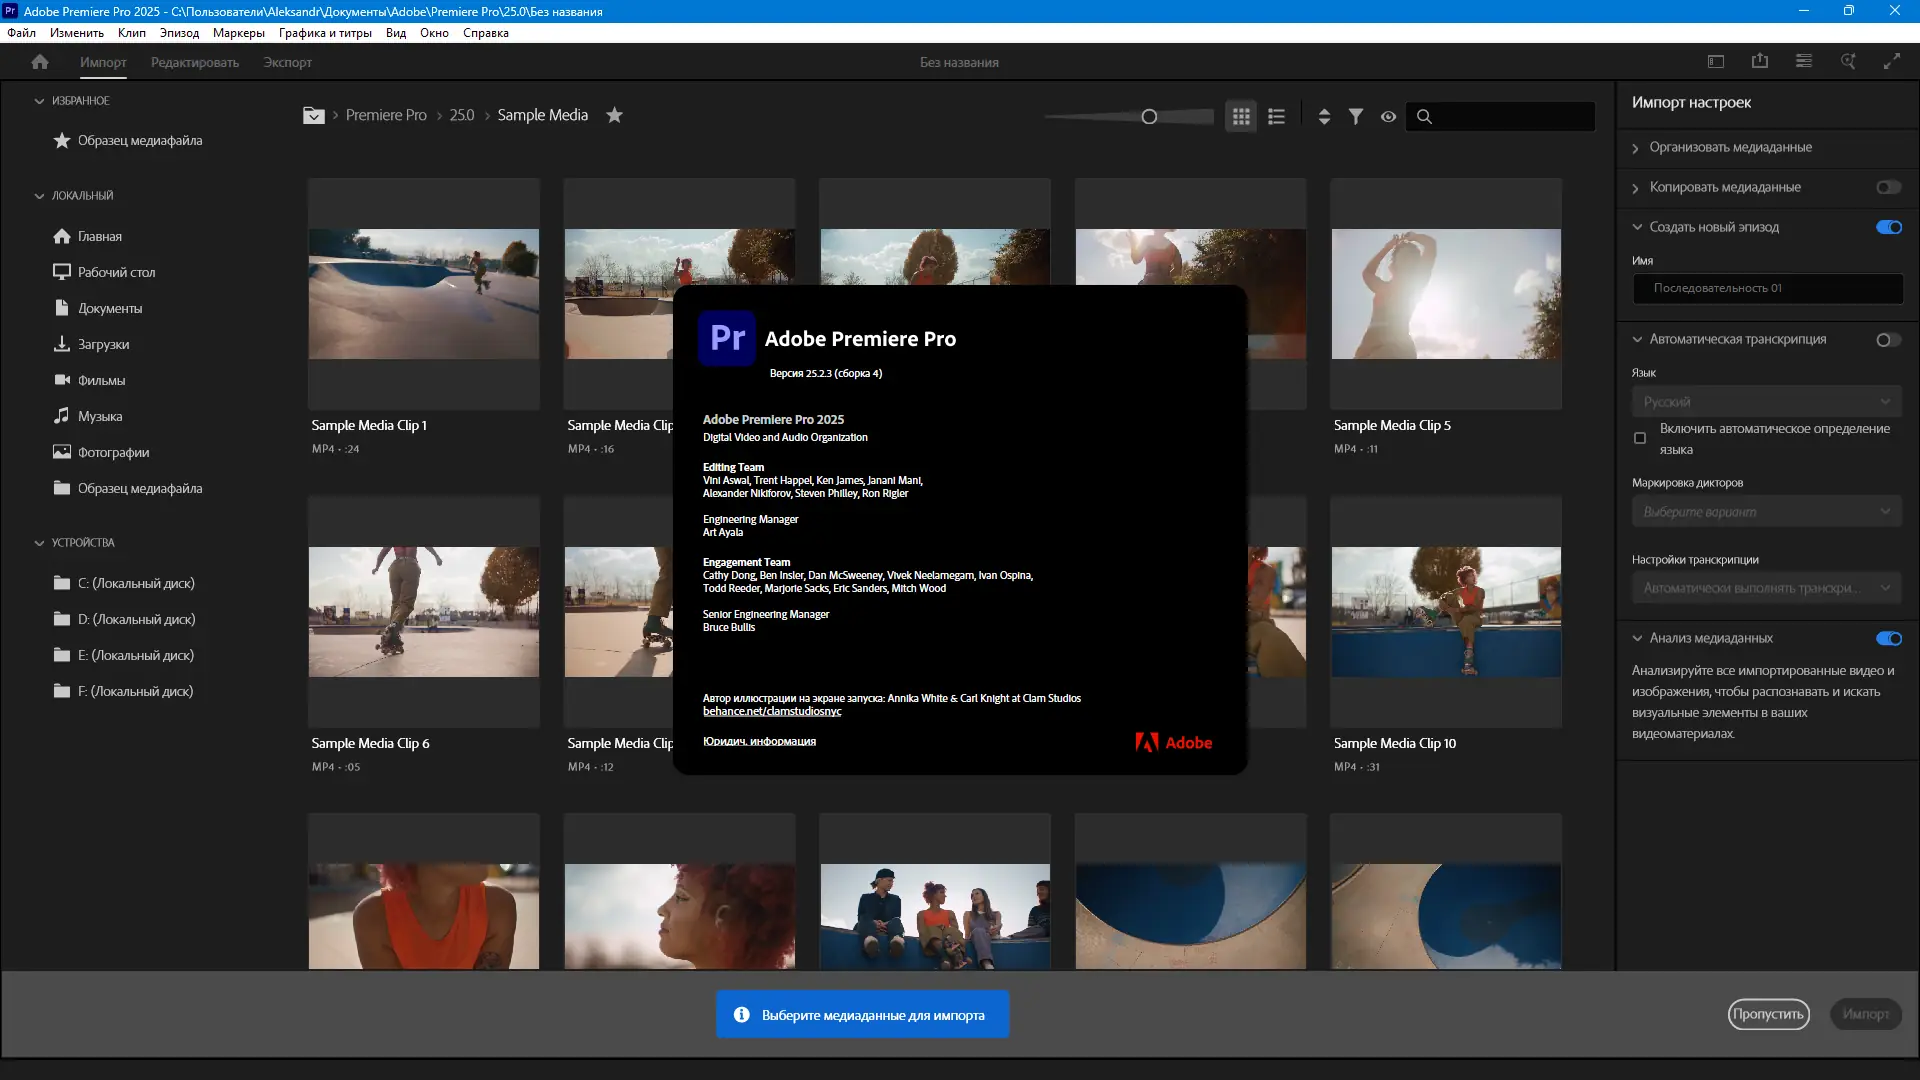Disable Анализ медиаданных toggle

[x=1889, y=638]
